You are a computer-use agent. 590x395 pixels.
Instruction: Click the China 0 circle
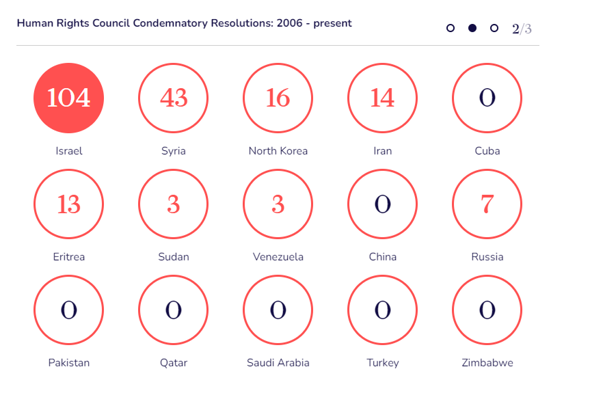pos(382,204)
